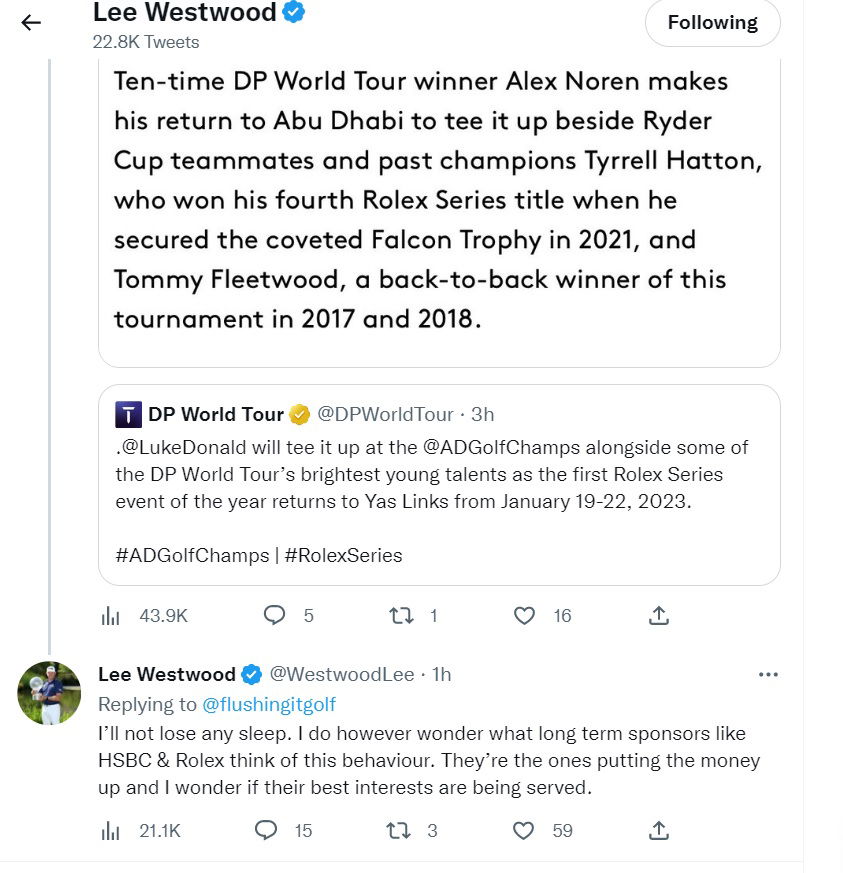Image resolution: width=843 pixels, height=873 pixels.
Task: Reply to Lee Westwood's HSBC tweet
Action: pos(266,830)
